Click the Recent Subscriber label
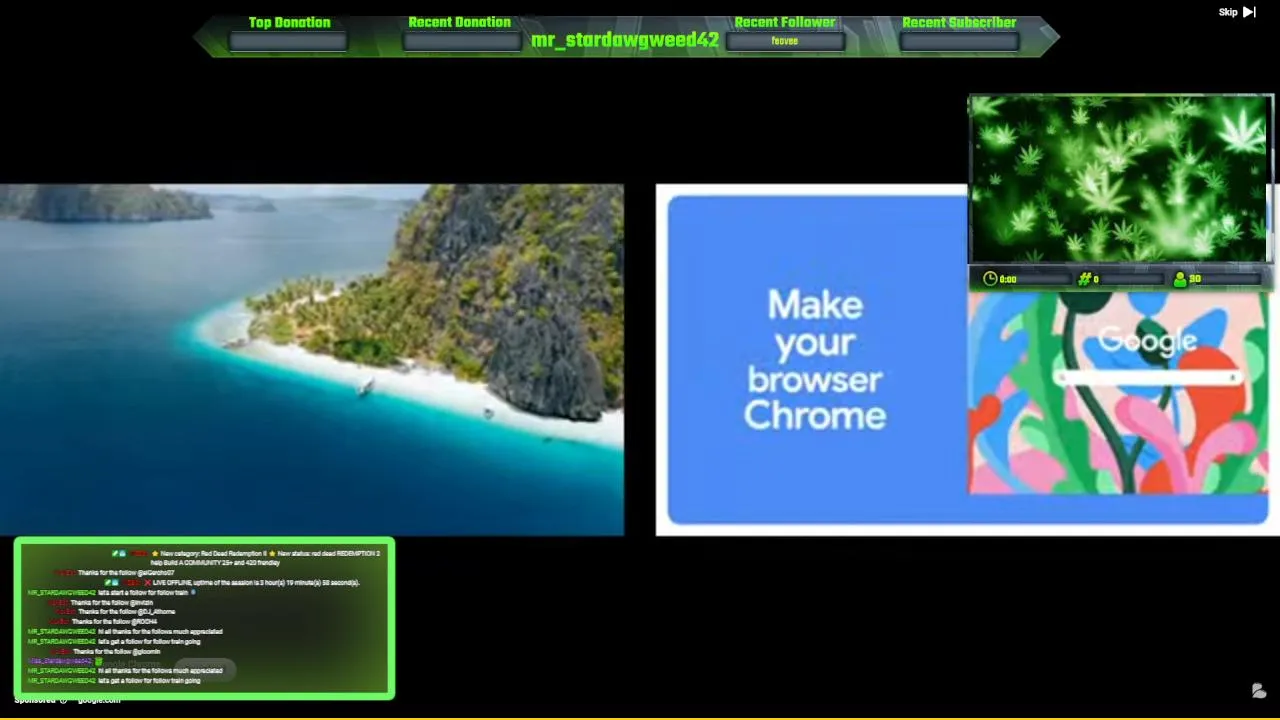Screen dimensions: 1280x720 [959, 22]
